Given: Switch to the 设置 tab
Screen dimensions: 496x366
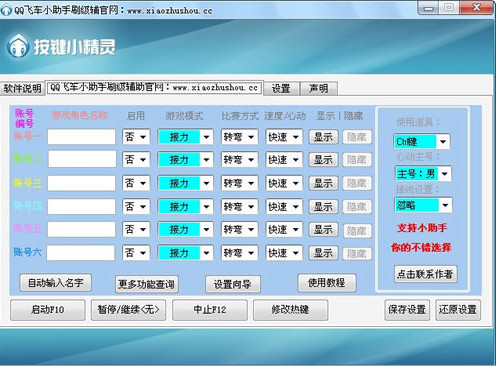Looking at the screenshot, I should click(281, 89).
